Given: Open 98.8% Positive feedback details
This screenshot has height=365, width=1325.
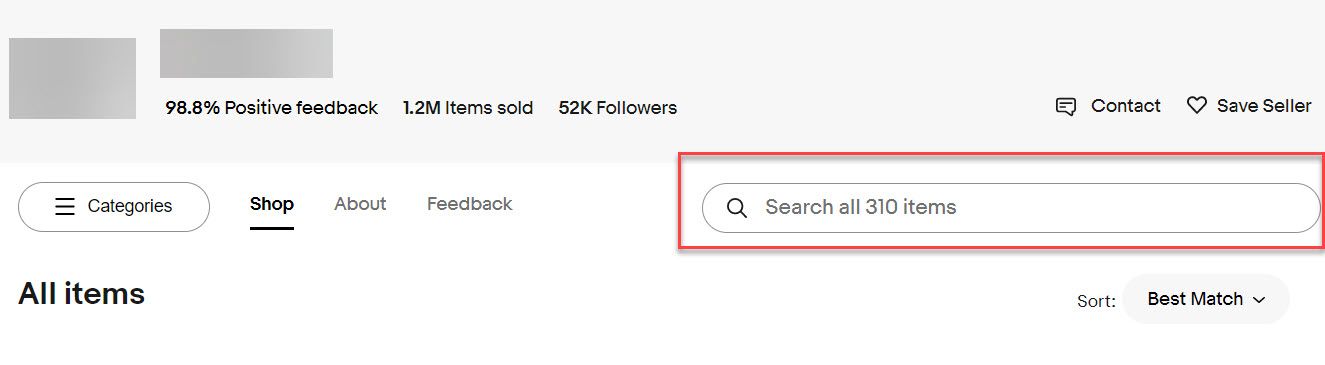Looking at the screenshot, I should click(272, 108).
